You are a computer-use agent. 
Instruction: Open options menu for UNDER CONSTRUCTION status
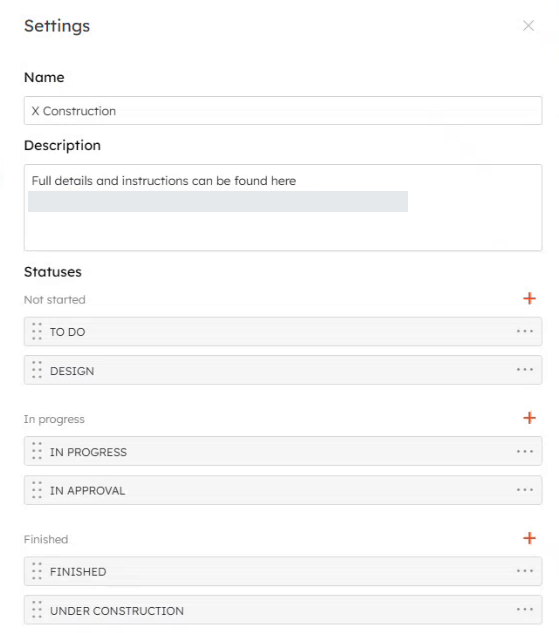[525, 610]
